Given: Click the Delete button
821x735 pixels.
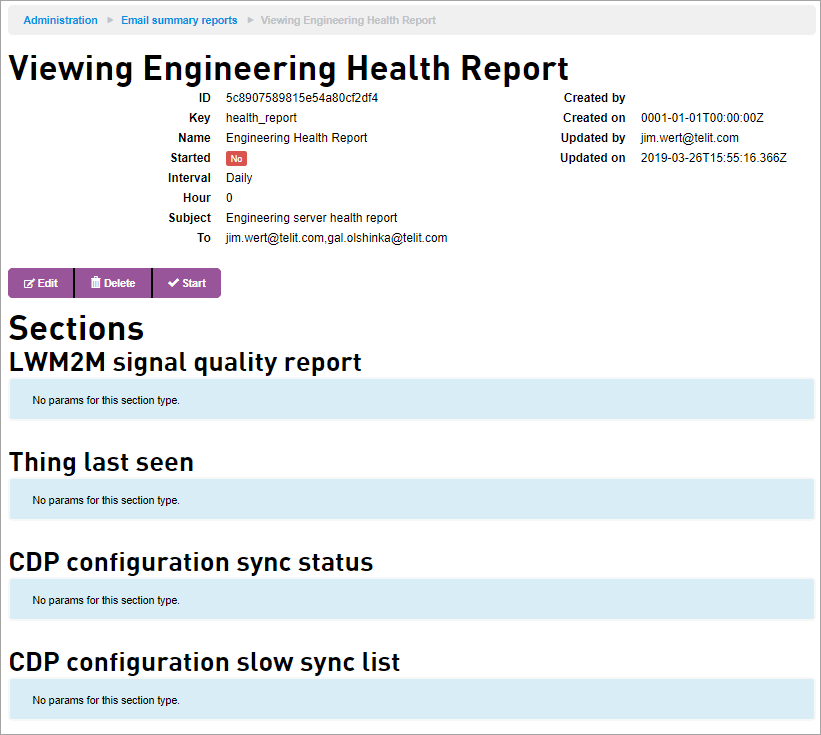Looking at the screenshot, I should pyautogui.click(x=113, y=283).
